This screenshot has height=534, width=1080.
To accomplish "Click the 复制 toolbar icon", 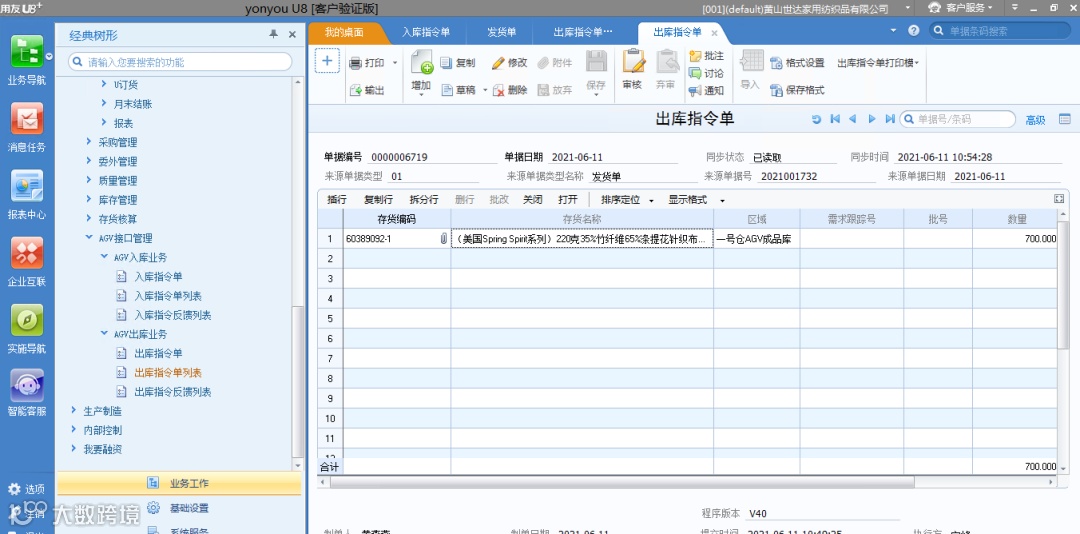I will tap(446, 63).
